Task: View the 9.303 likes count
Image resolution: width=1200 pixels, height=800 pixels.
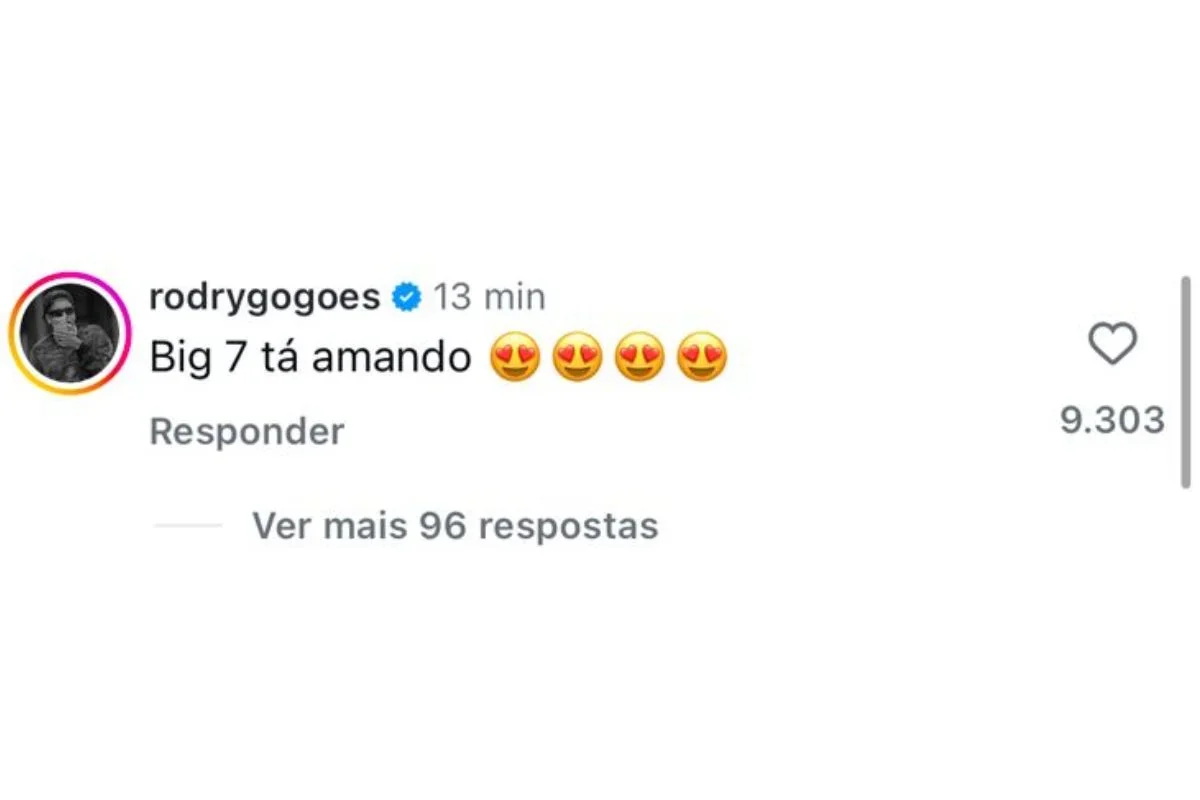Action: pyautogui.click(x=1112, y=420)
